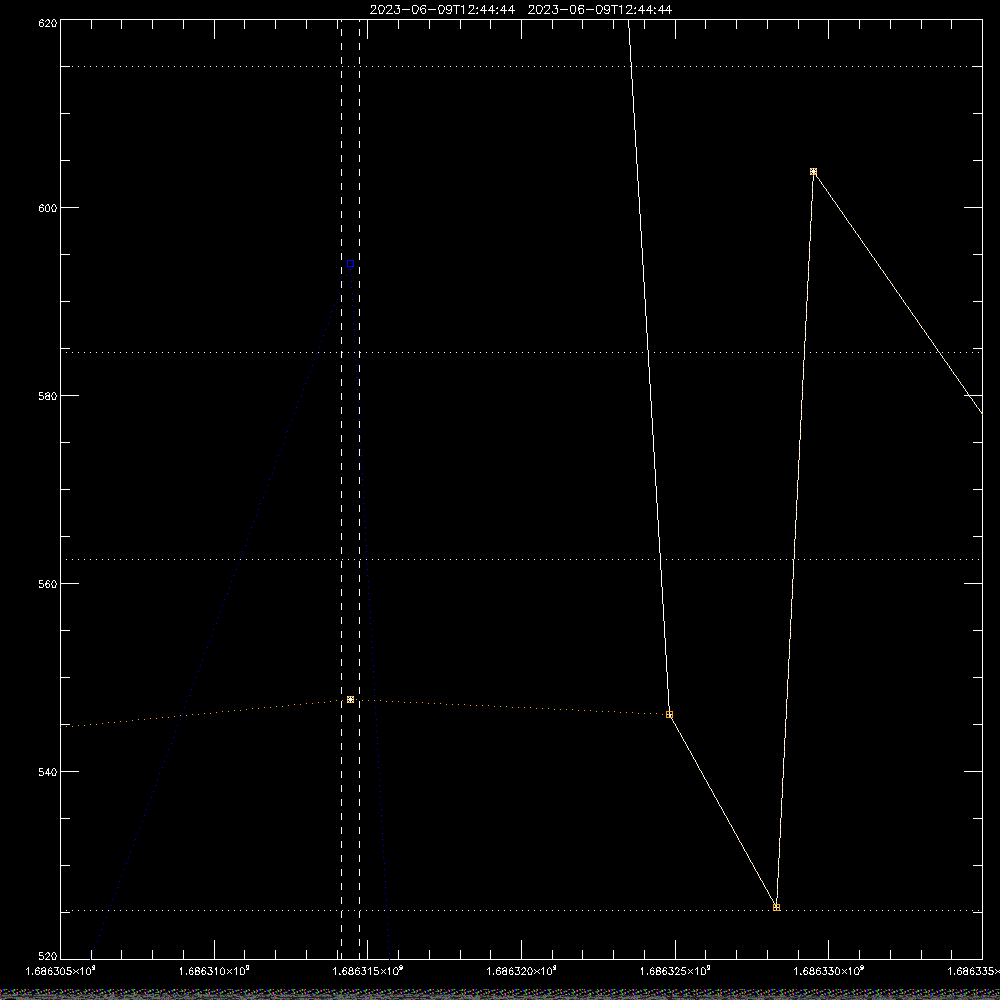Click the x-axis label 1.686330×10⁹
The height and width of the screenshot is (1000, 1000).
(829, 971)
